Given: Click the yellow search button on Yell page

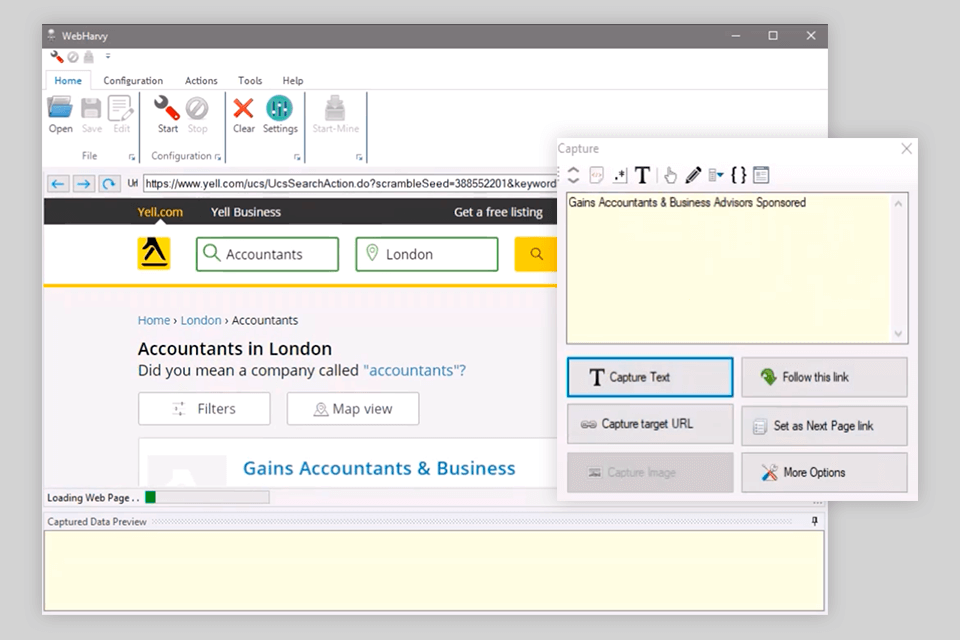Looking at the screenshot, I should [536, 254].
